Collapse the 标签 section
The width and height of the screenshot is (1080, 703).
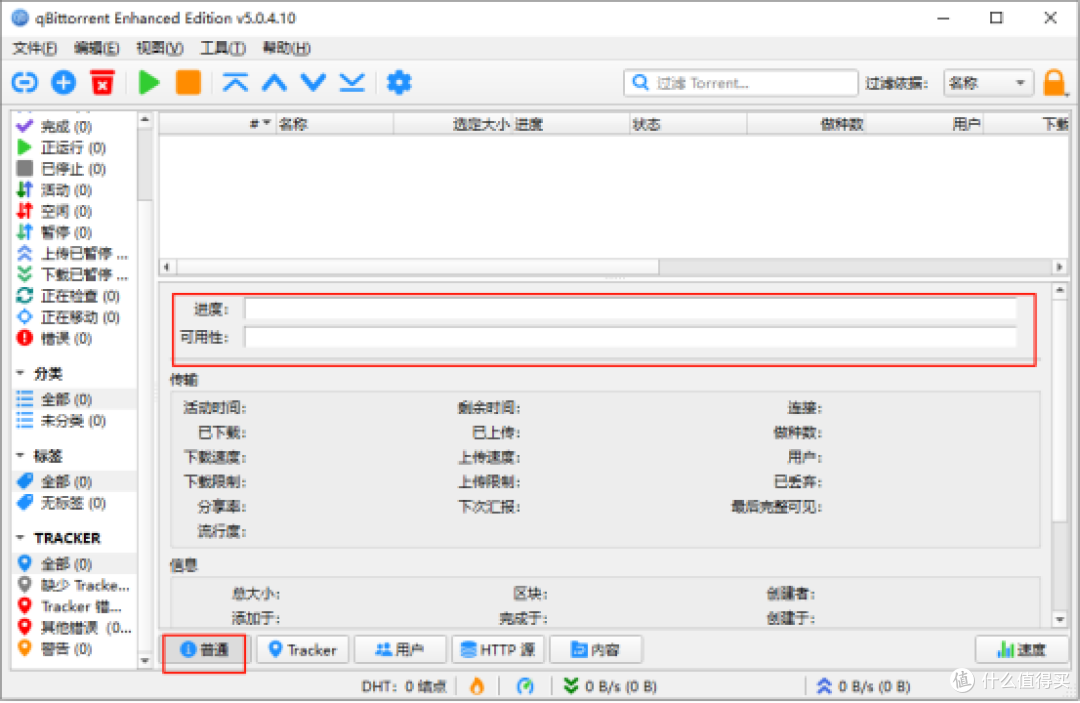pos(21,456)
